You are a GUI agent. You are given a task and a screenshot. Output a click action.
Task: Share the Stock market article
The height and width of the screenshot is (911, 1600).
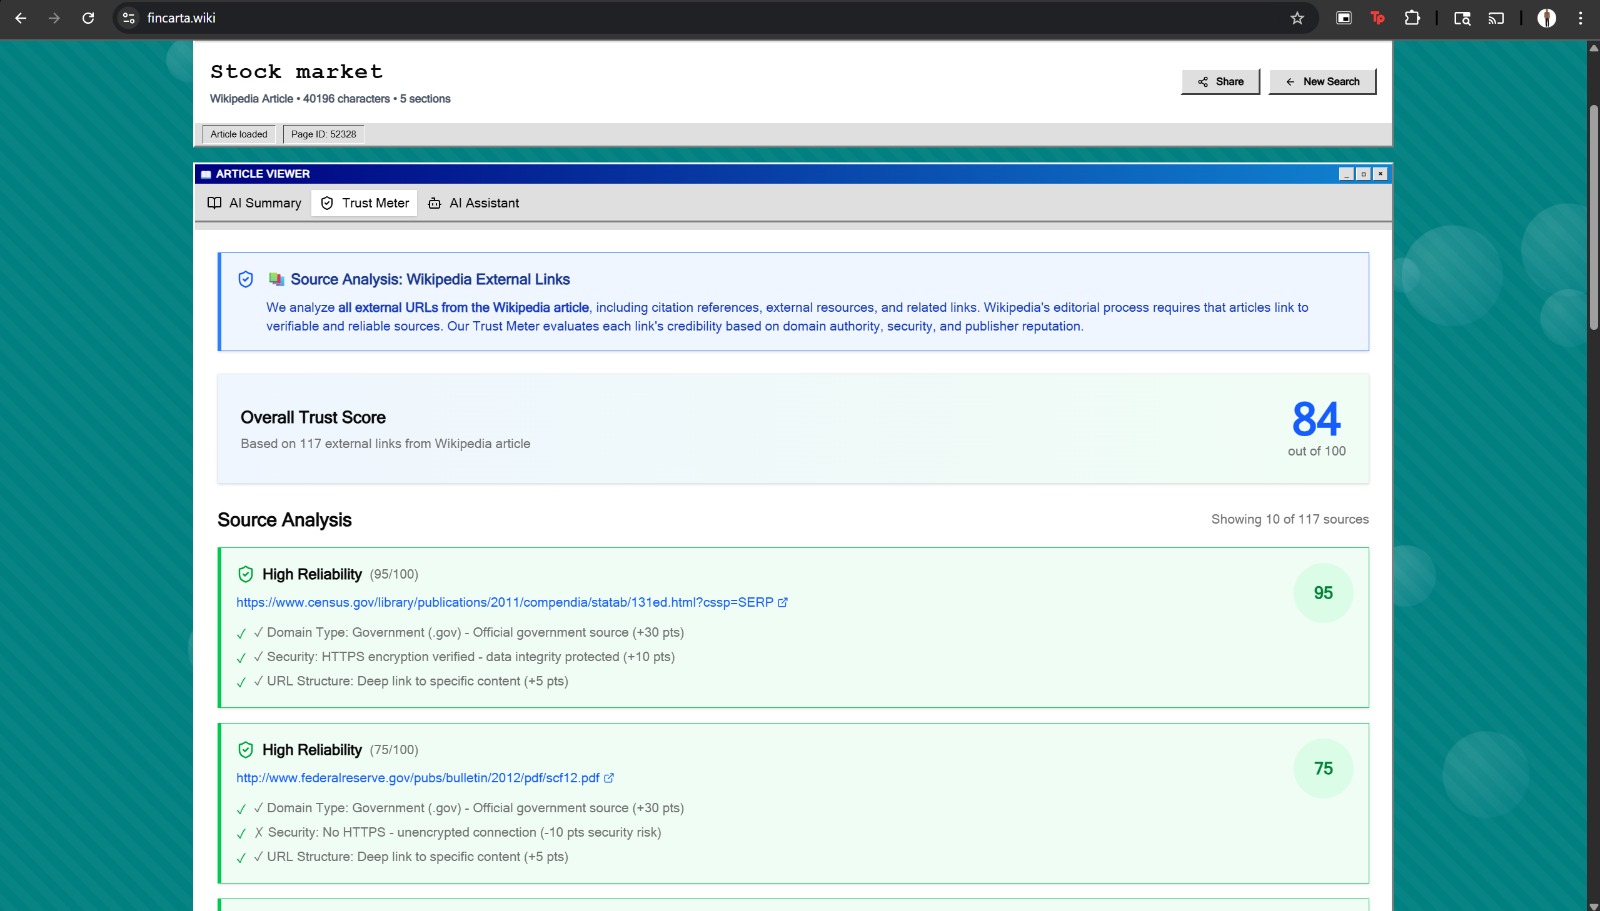(1220, 82)
